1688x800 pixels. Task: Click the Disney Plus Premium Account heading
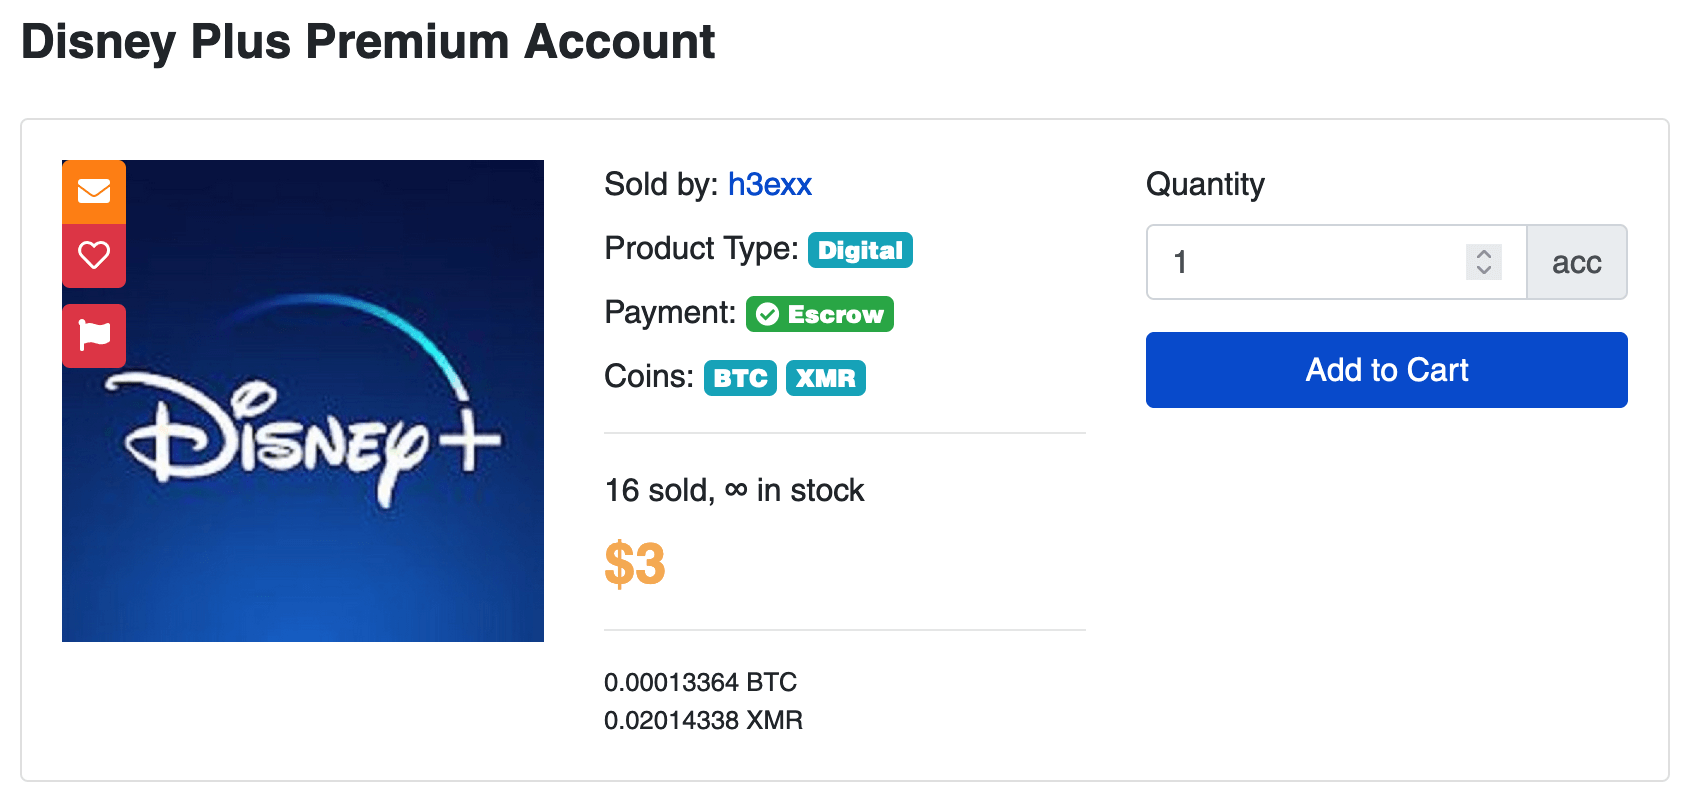(368, 42)
